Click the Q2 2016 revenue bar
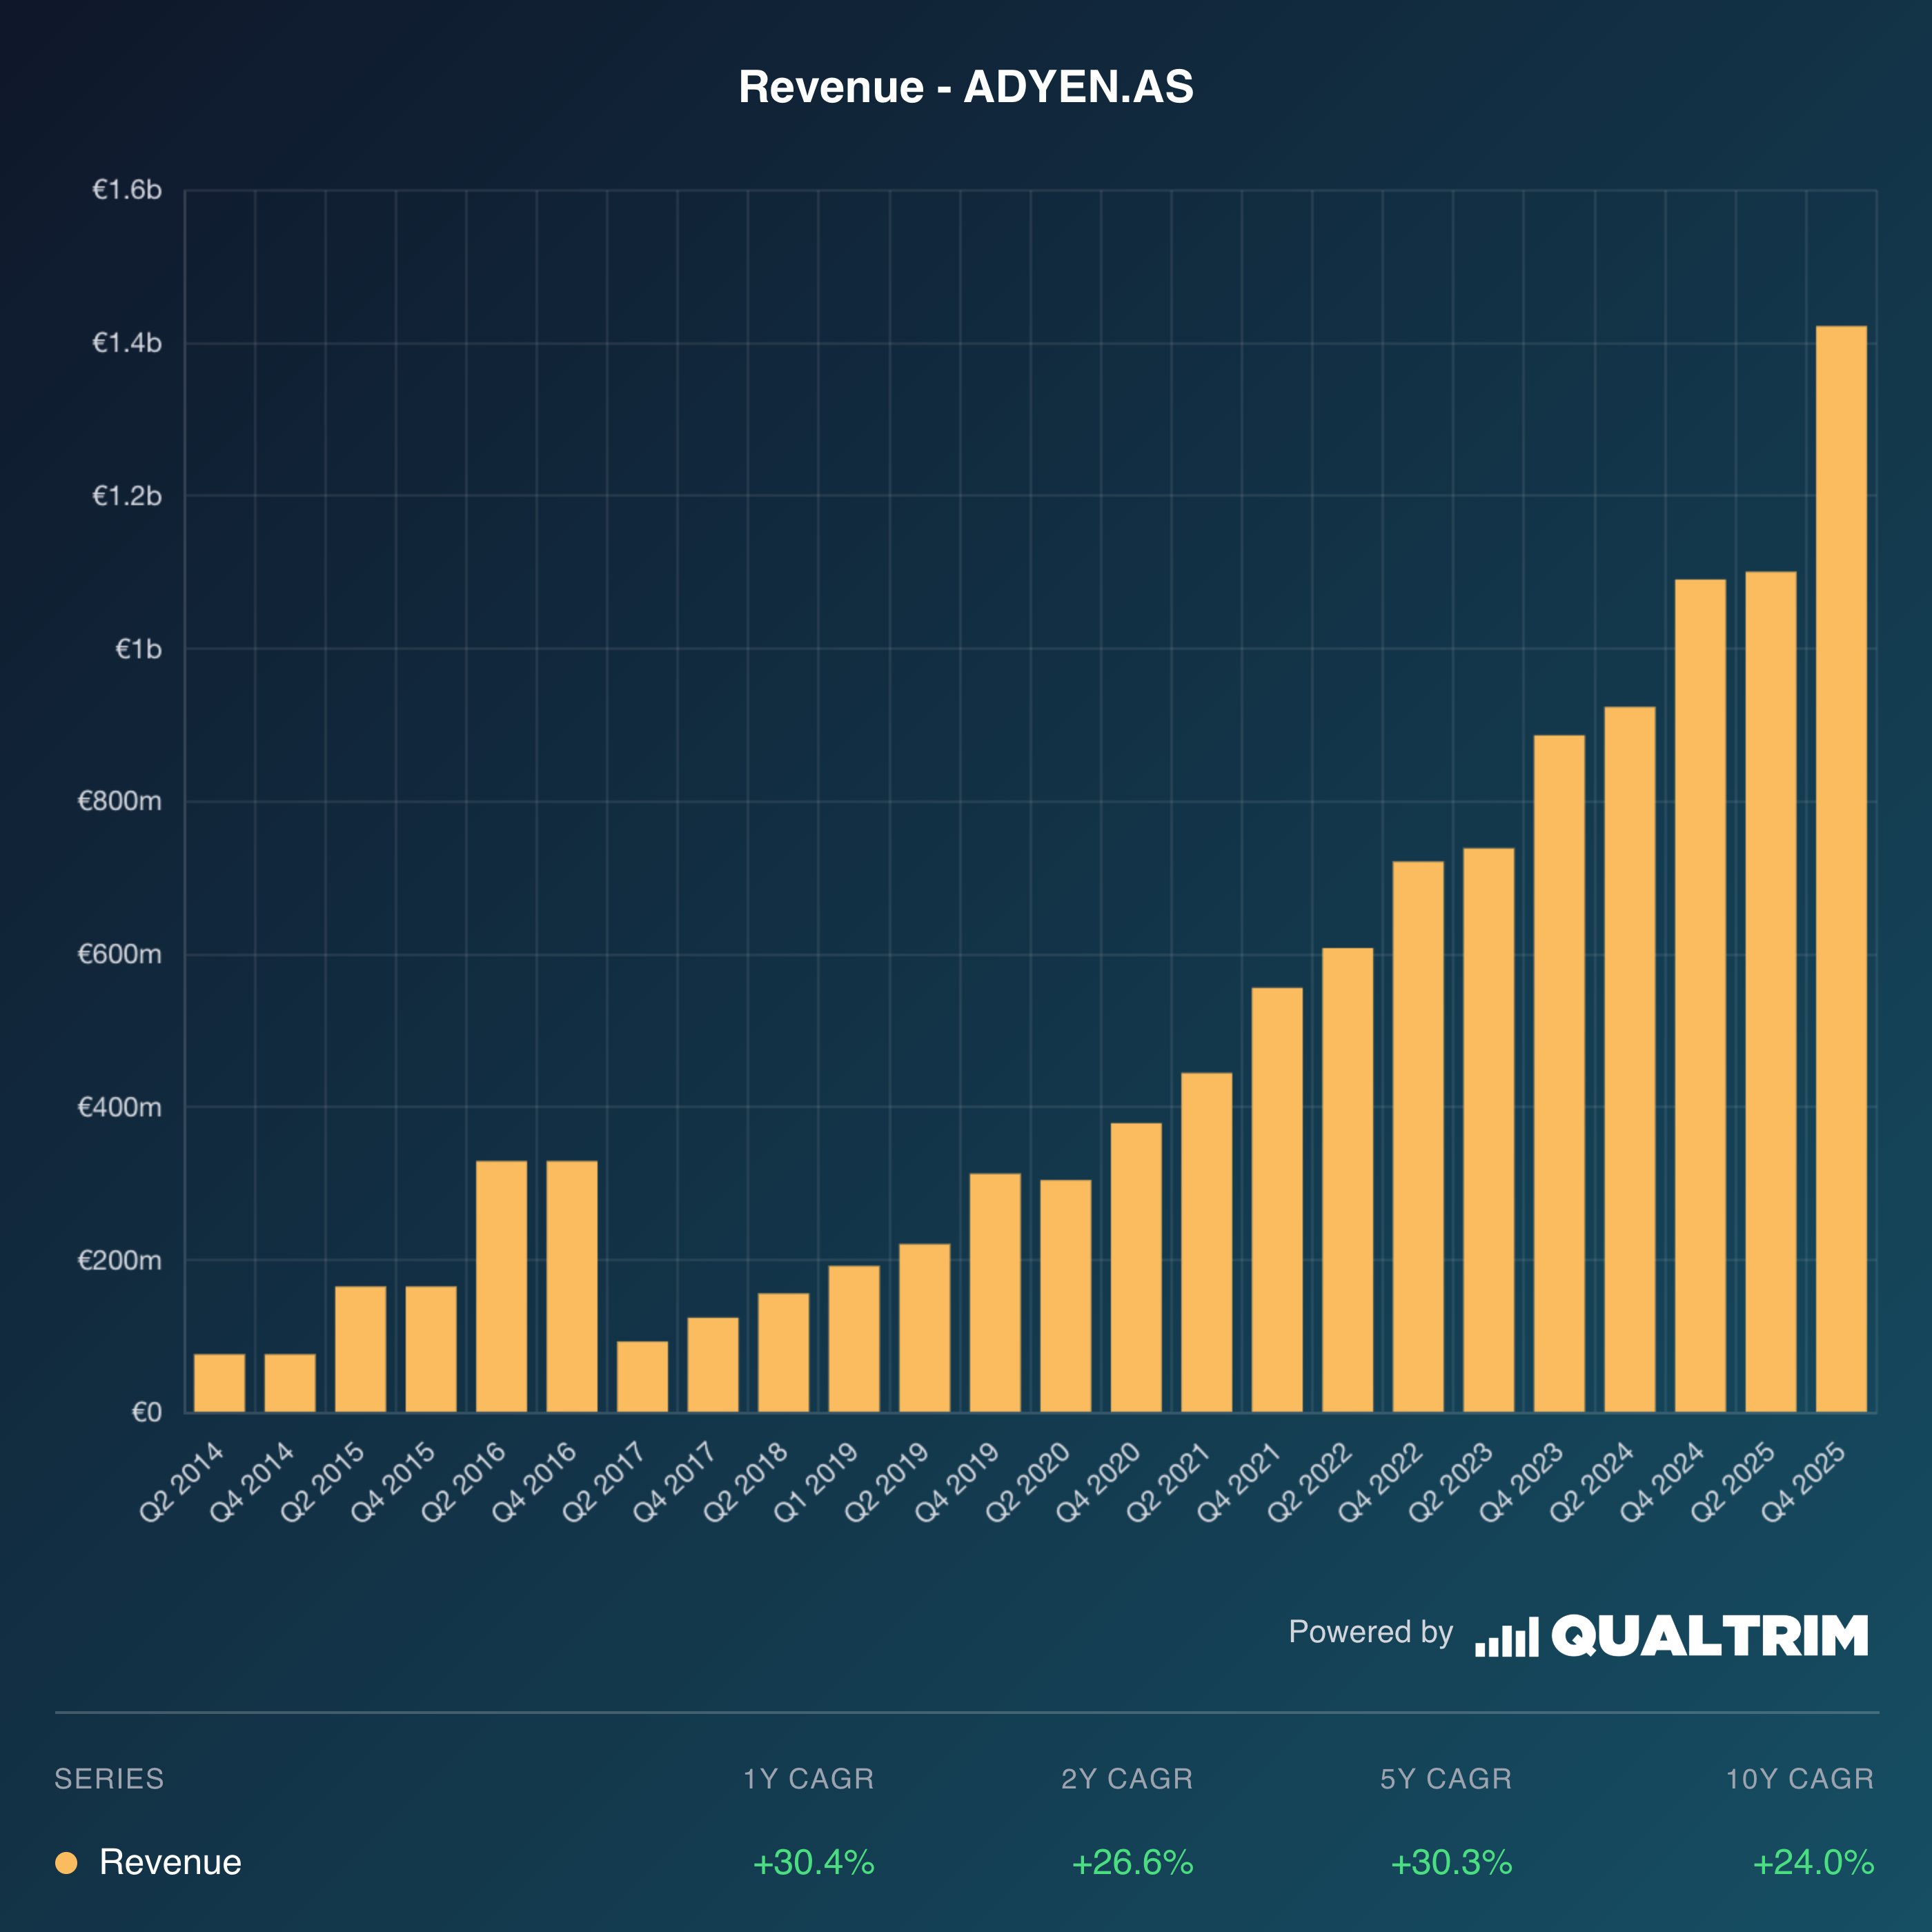Image resolution: width=1932 pixels, height=1932 pixels. [x=501, y=1286]
